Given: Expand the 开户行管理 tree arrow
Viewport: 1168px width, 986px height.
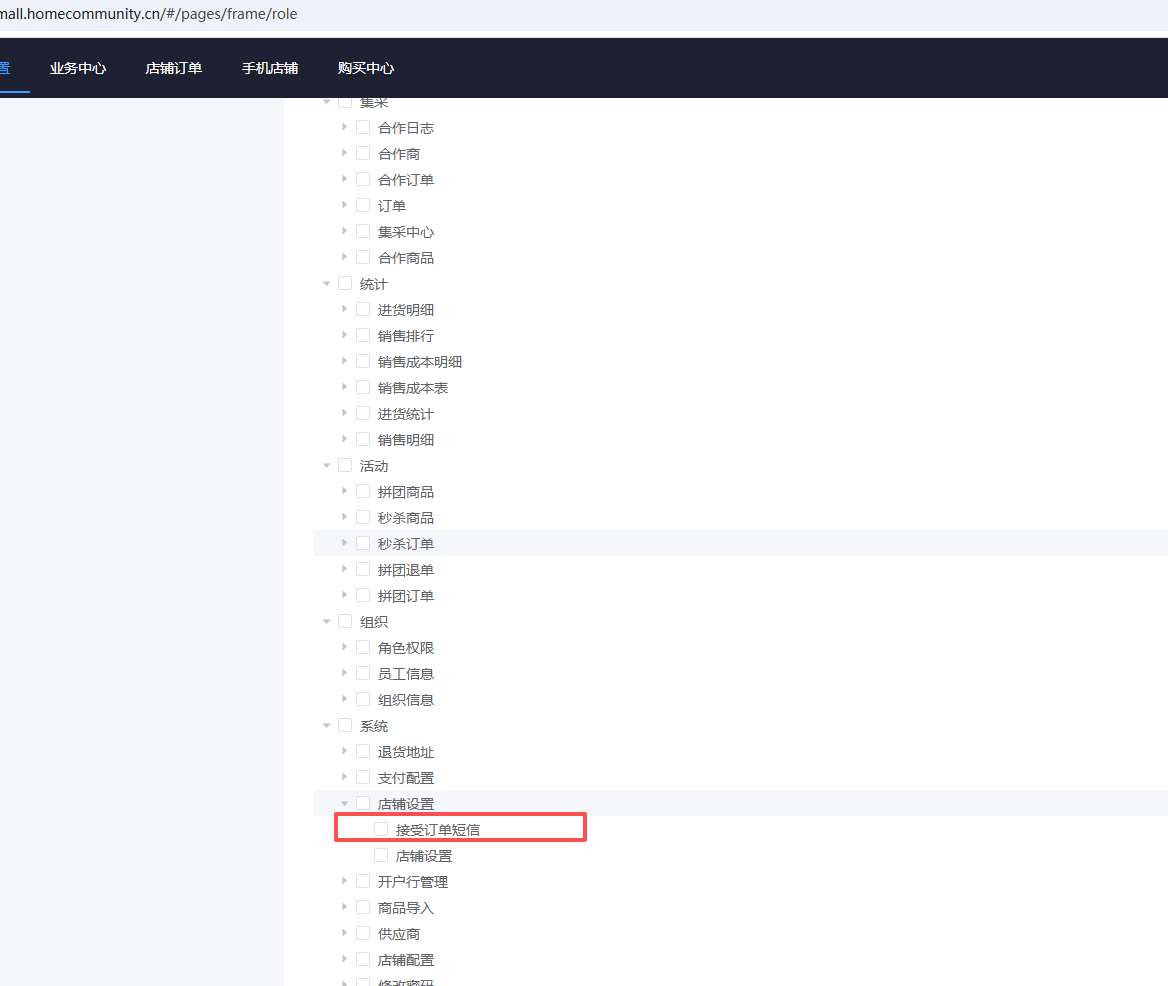Looking at the screenshot, I should tap(345, 881).
